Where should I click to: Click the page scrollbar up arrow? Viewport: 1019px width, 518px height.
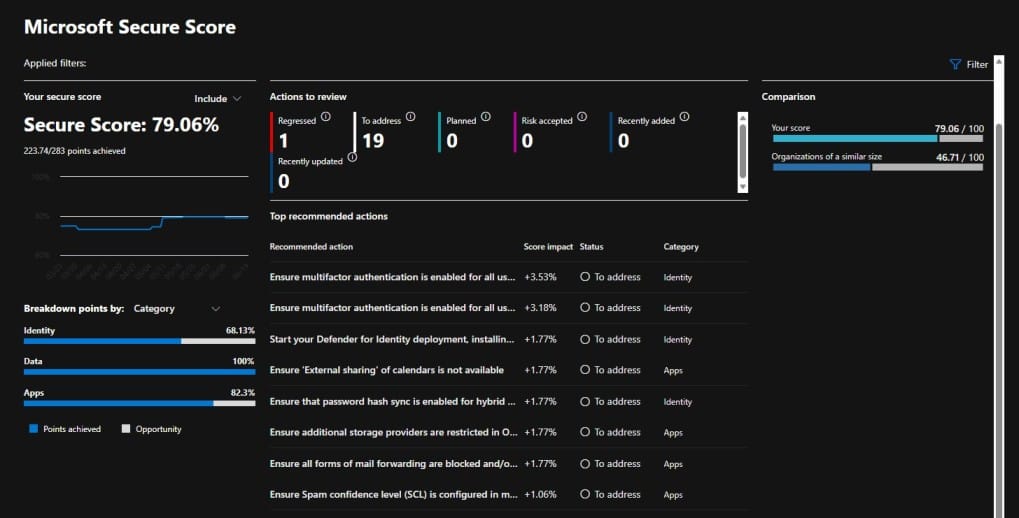[999, 61]
